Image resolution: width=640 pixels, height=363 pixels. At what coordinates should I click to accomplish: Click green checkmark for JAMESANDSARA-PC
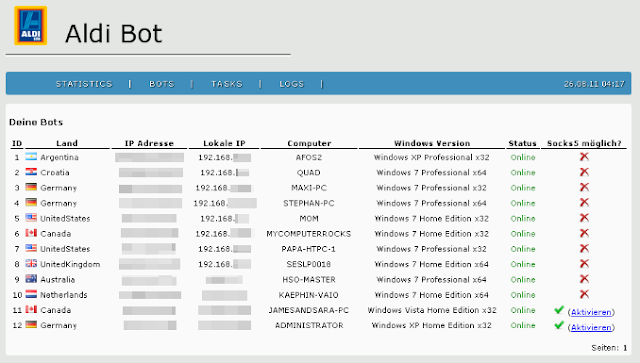click(559, 310)
